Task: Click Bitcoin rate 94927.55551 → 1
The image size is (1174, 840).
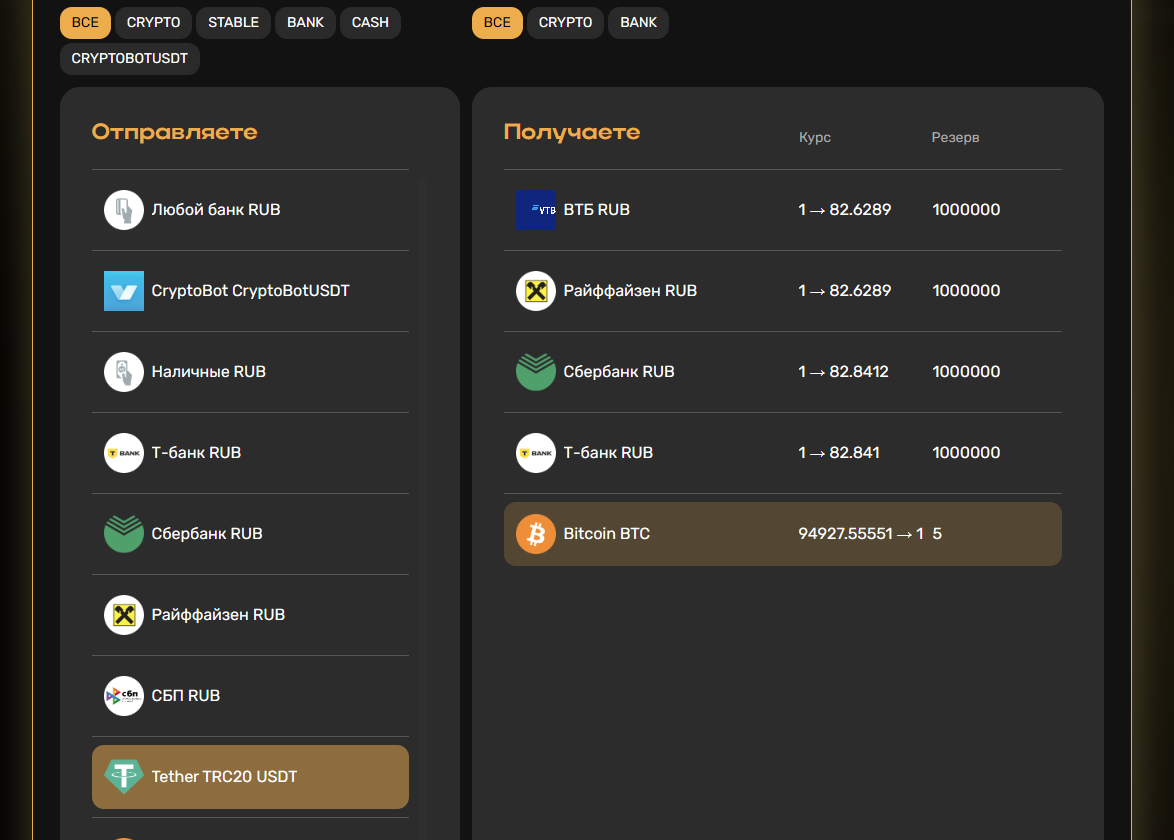Action: (861, 534)
